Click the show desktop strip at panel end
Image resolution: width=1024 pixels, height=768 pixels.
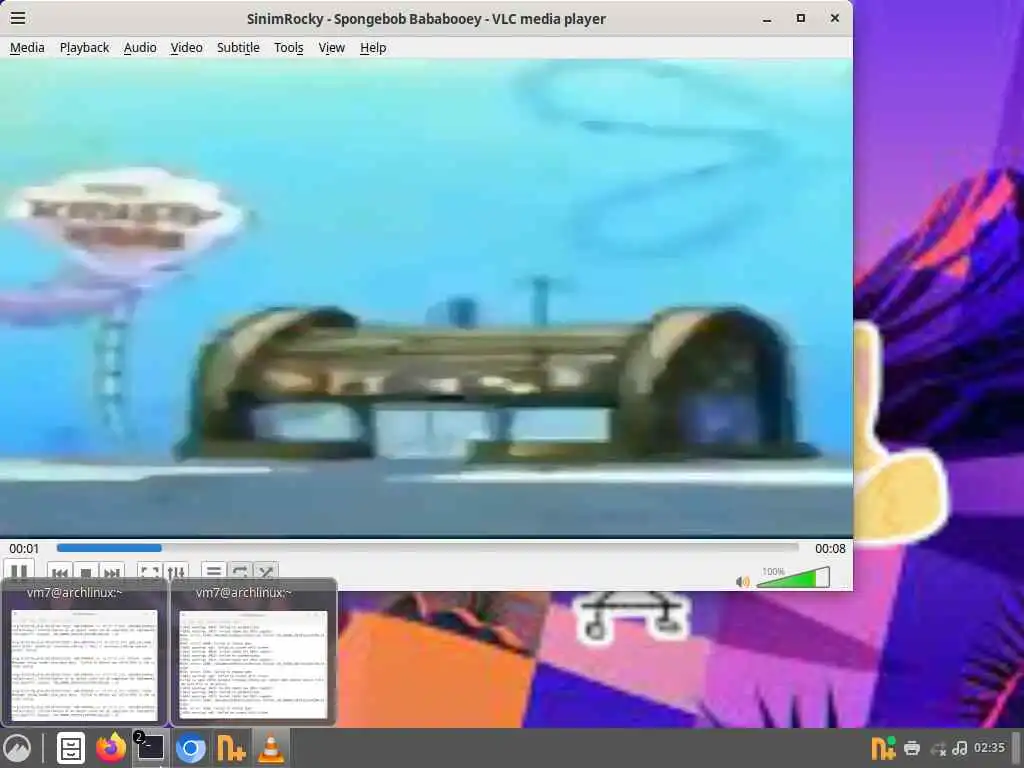1016,748
